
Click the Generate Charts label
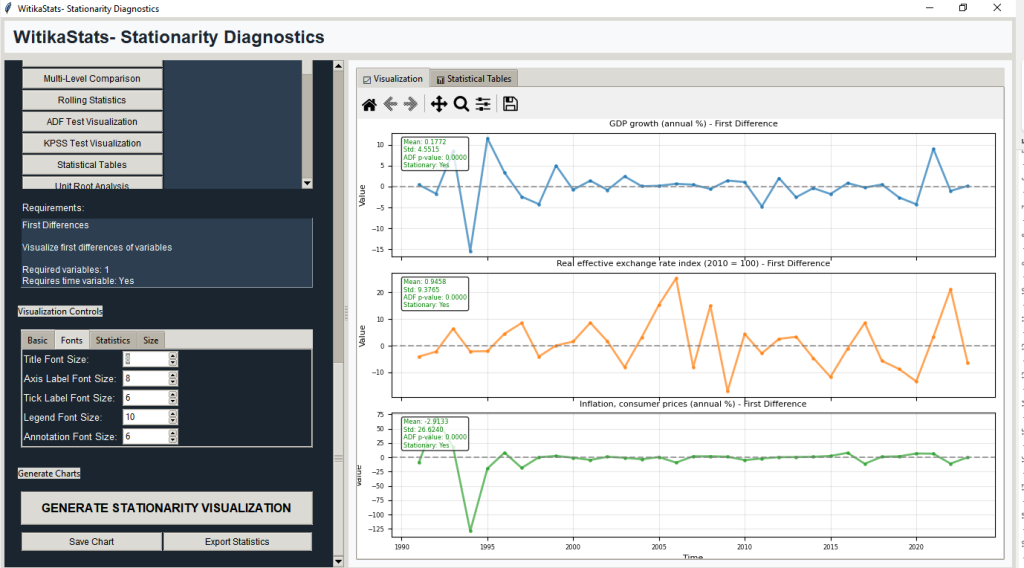[x=49, y=473]
